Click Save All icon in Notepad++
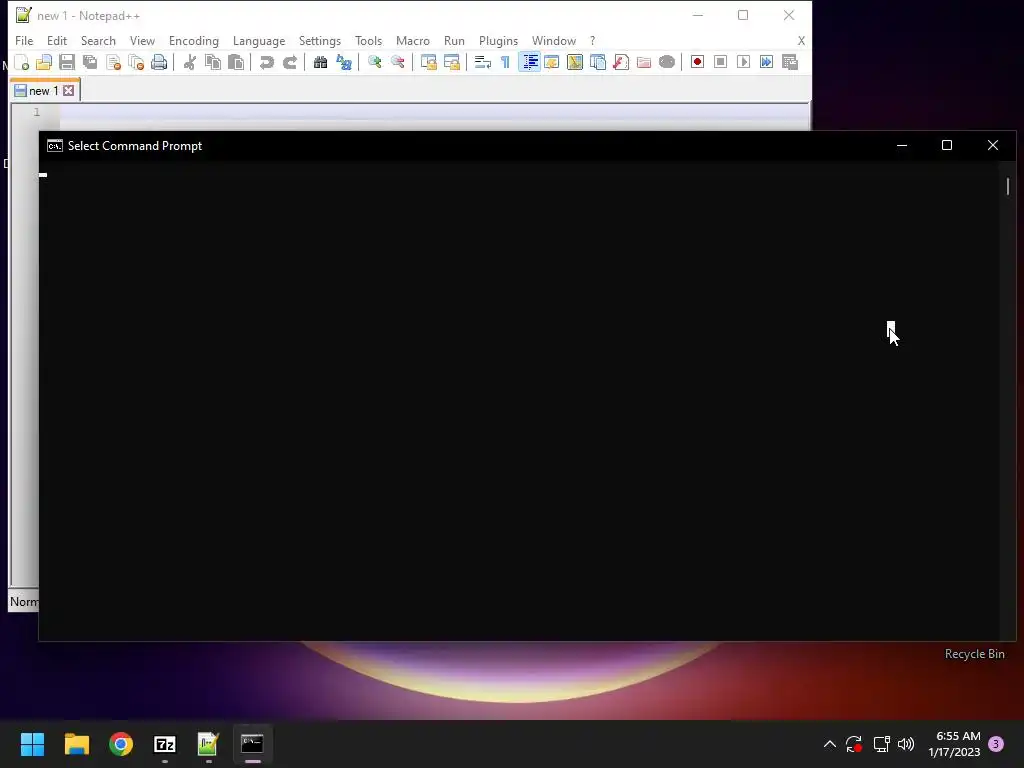Screen dimensions: 1024x768 [x=89, y=62]
